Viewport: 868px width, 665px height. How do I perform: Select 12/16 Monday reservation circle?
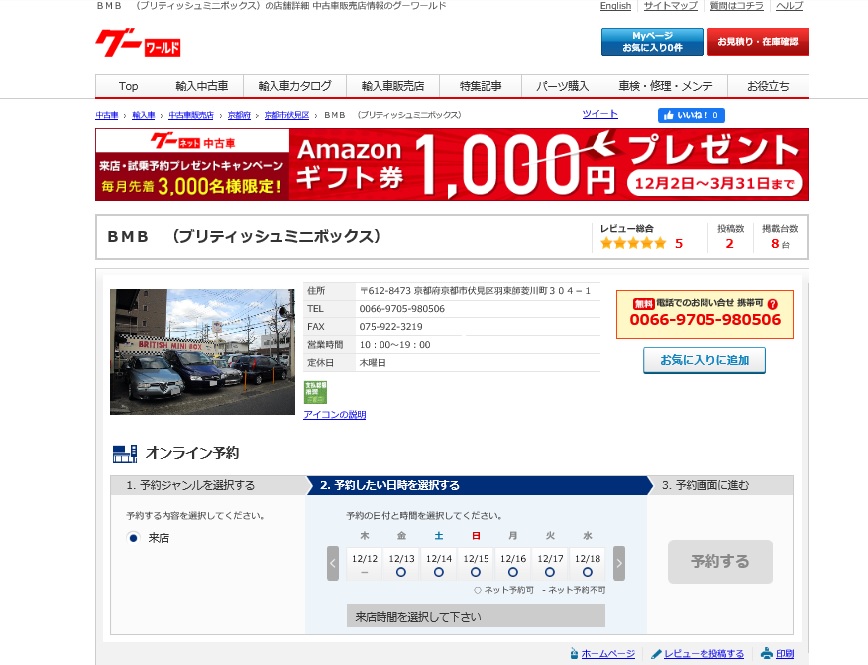click(513, 573)
